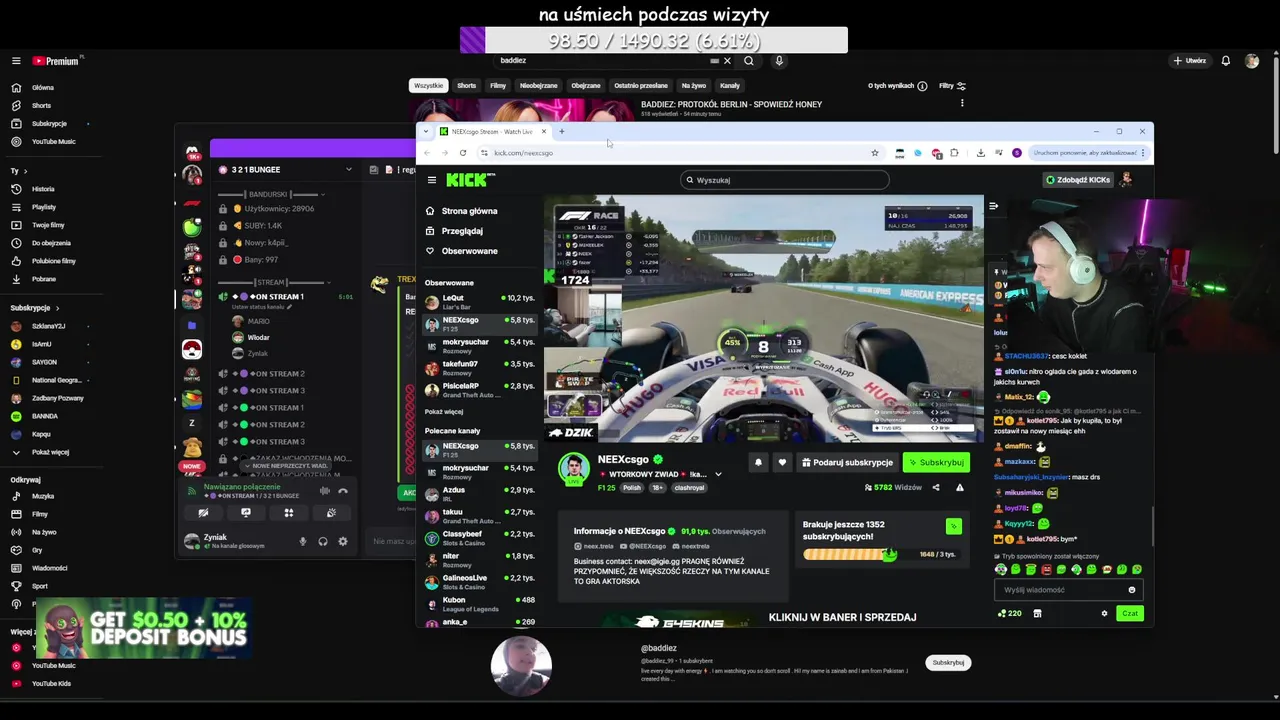Toggle Discord noise suppression icon
Screen dimensions: 1280x720
point(324,491)
